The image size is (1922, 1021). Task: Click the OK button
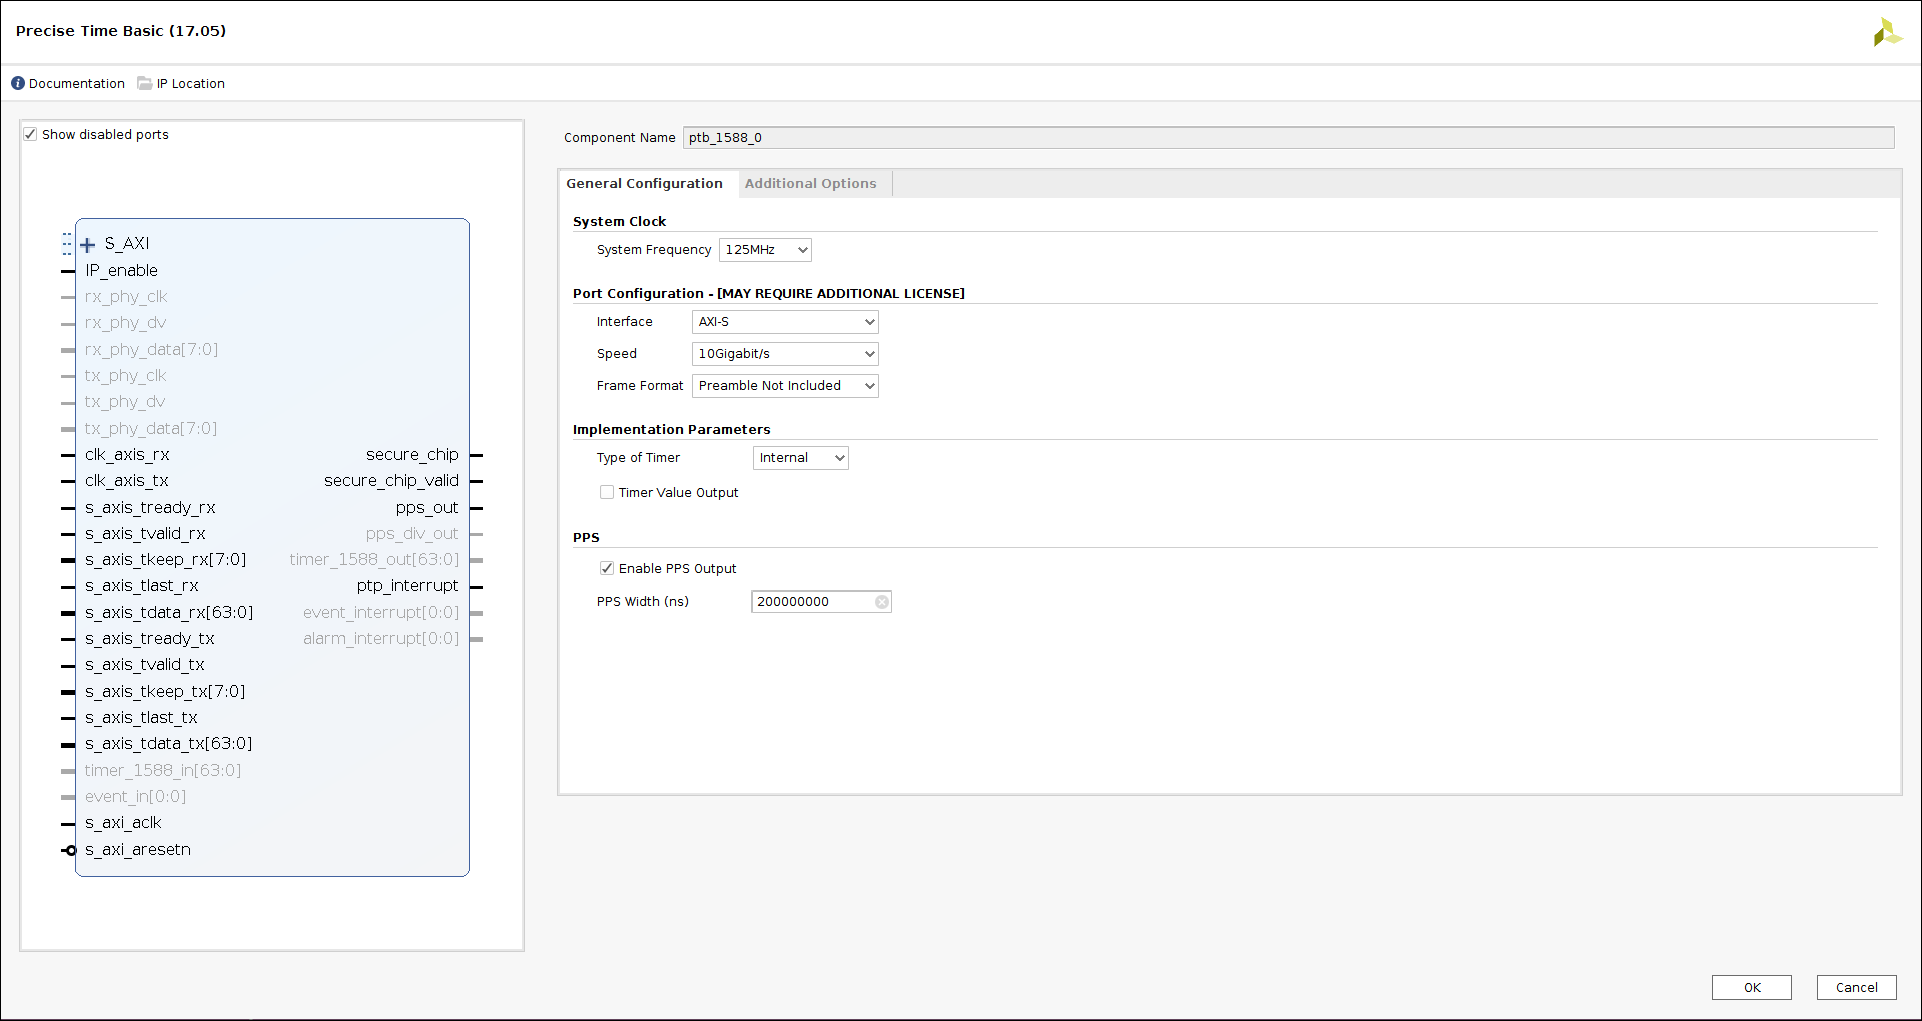click(x=1752, y=988)
